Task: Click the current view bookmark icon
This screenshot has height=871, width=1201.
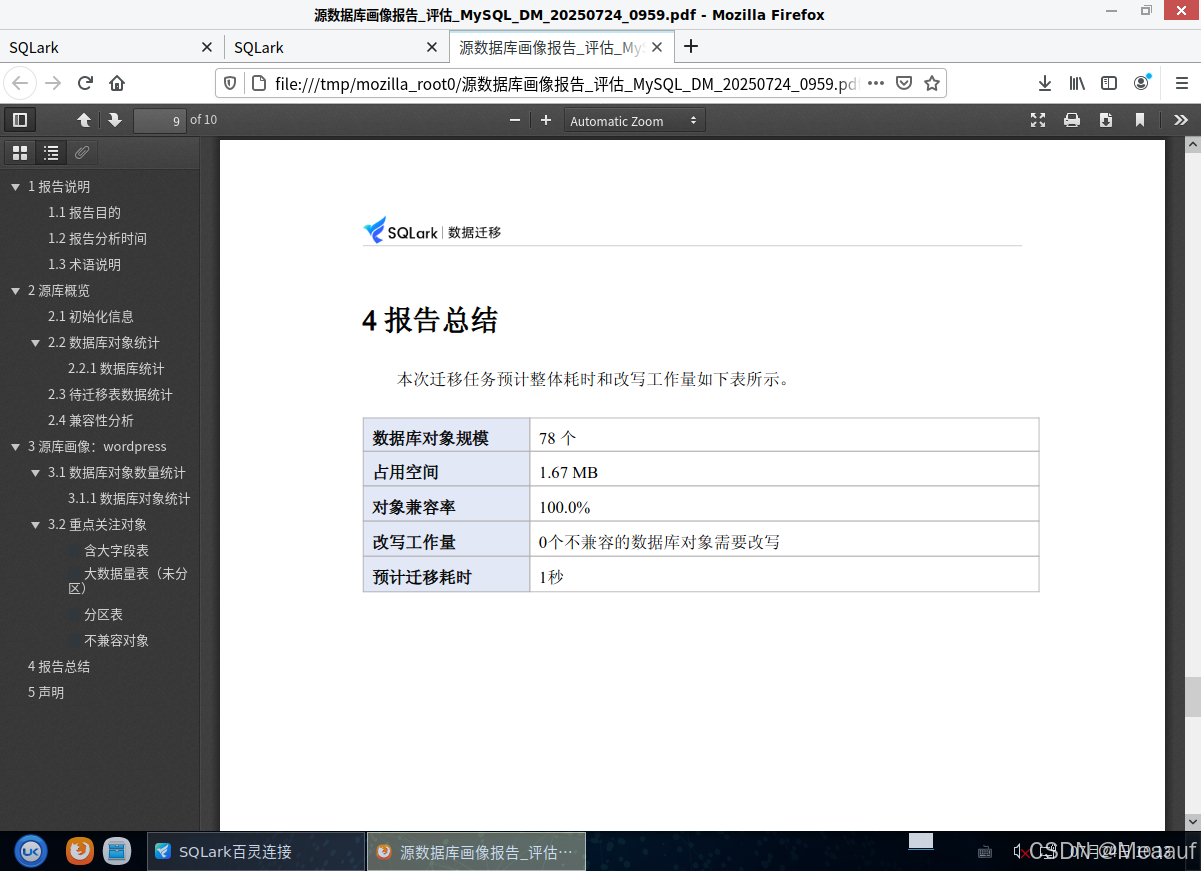Action: (1140, 120)
